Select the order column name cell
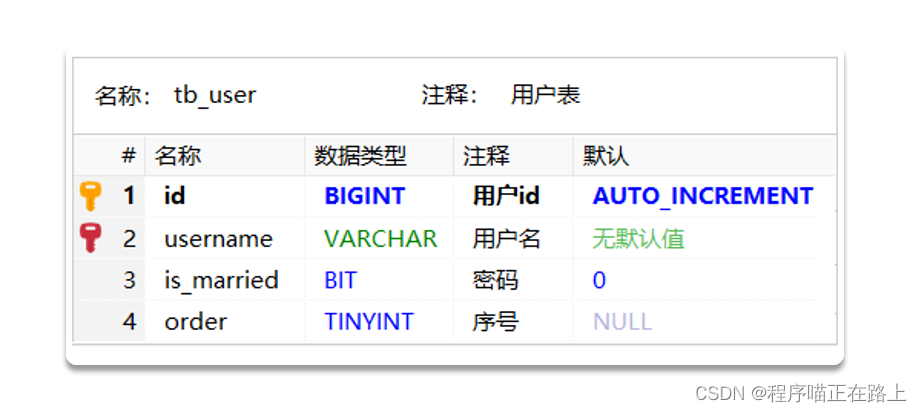Screen dimensions: 922x412 coord(225,321)
